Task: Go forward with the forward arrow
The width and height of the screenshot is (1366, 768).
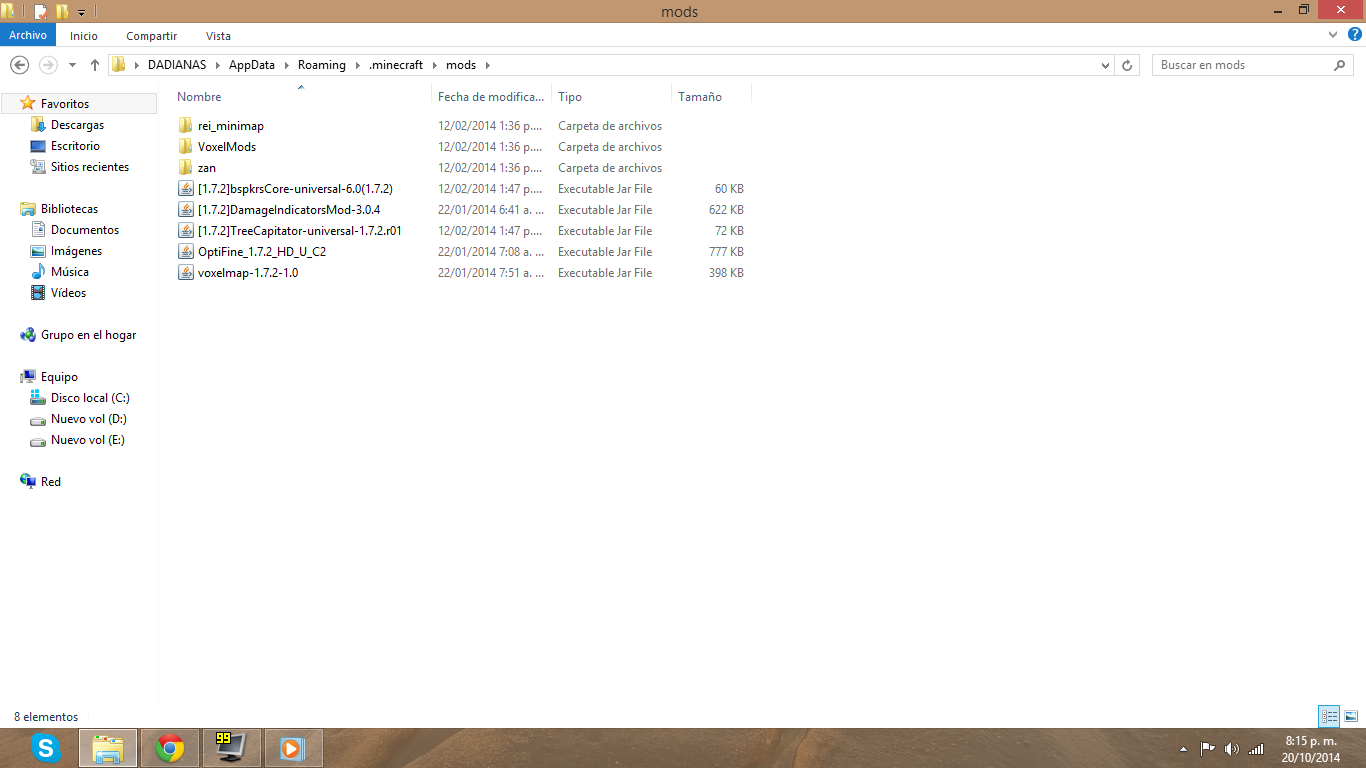Action: (x=48, y=65)
